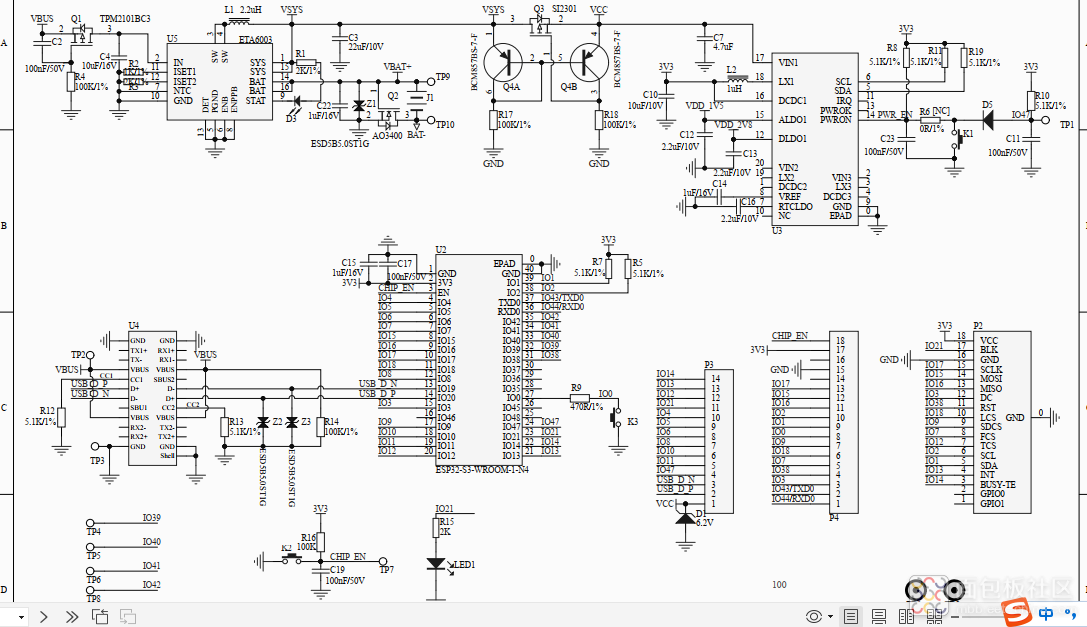Click the grayed-out next view icon
This screenshot has height=627, width=1087.
[x=128, y=616]
